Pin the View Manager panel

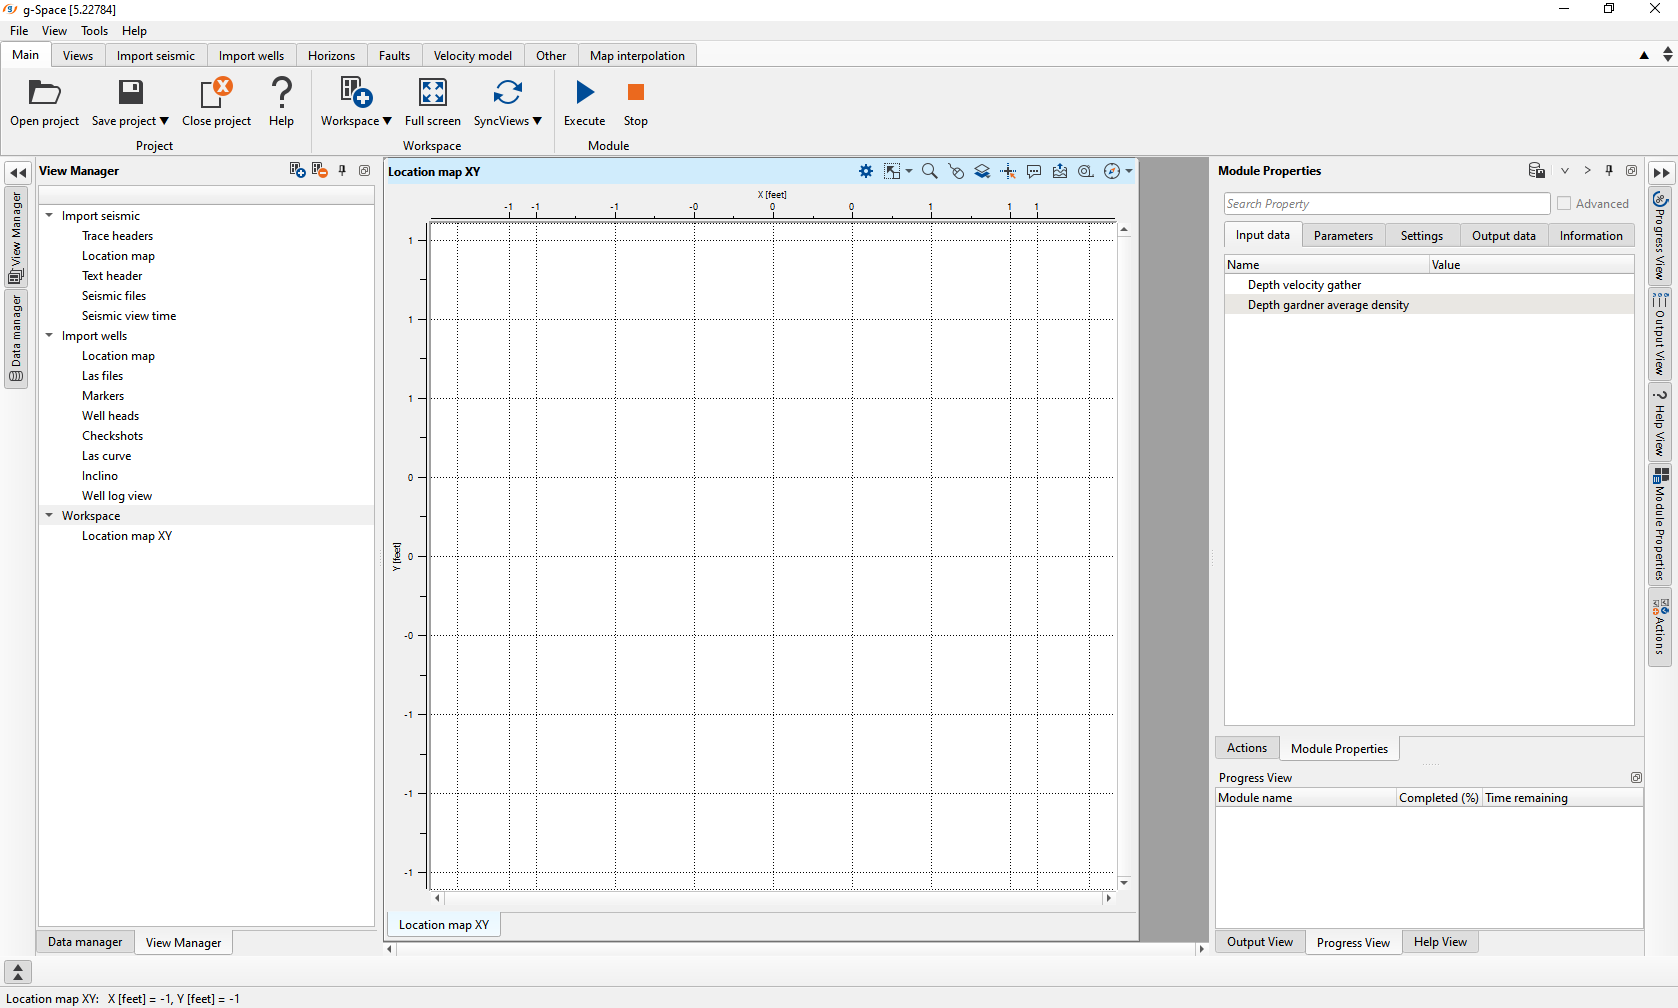pos(342,170)
